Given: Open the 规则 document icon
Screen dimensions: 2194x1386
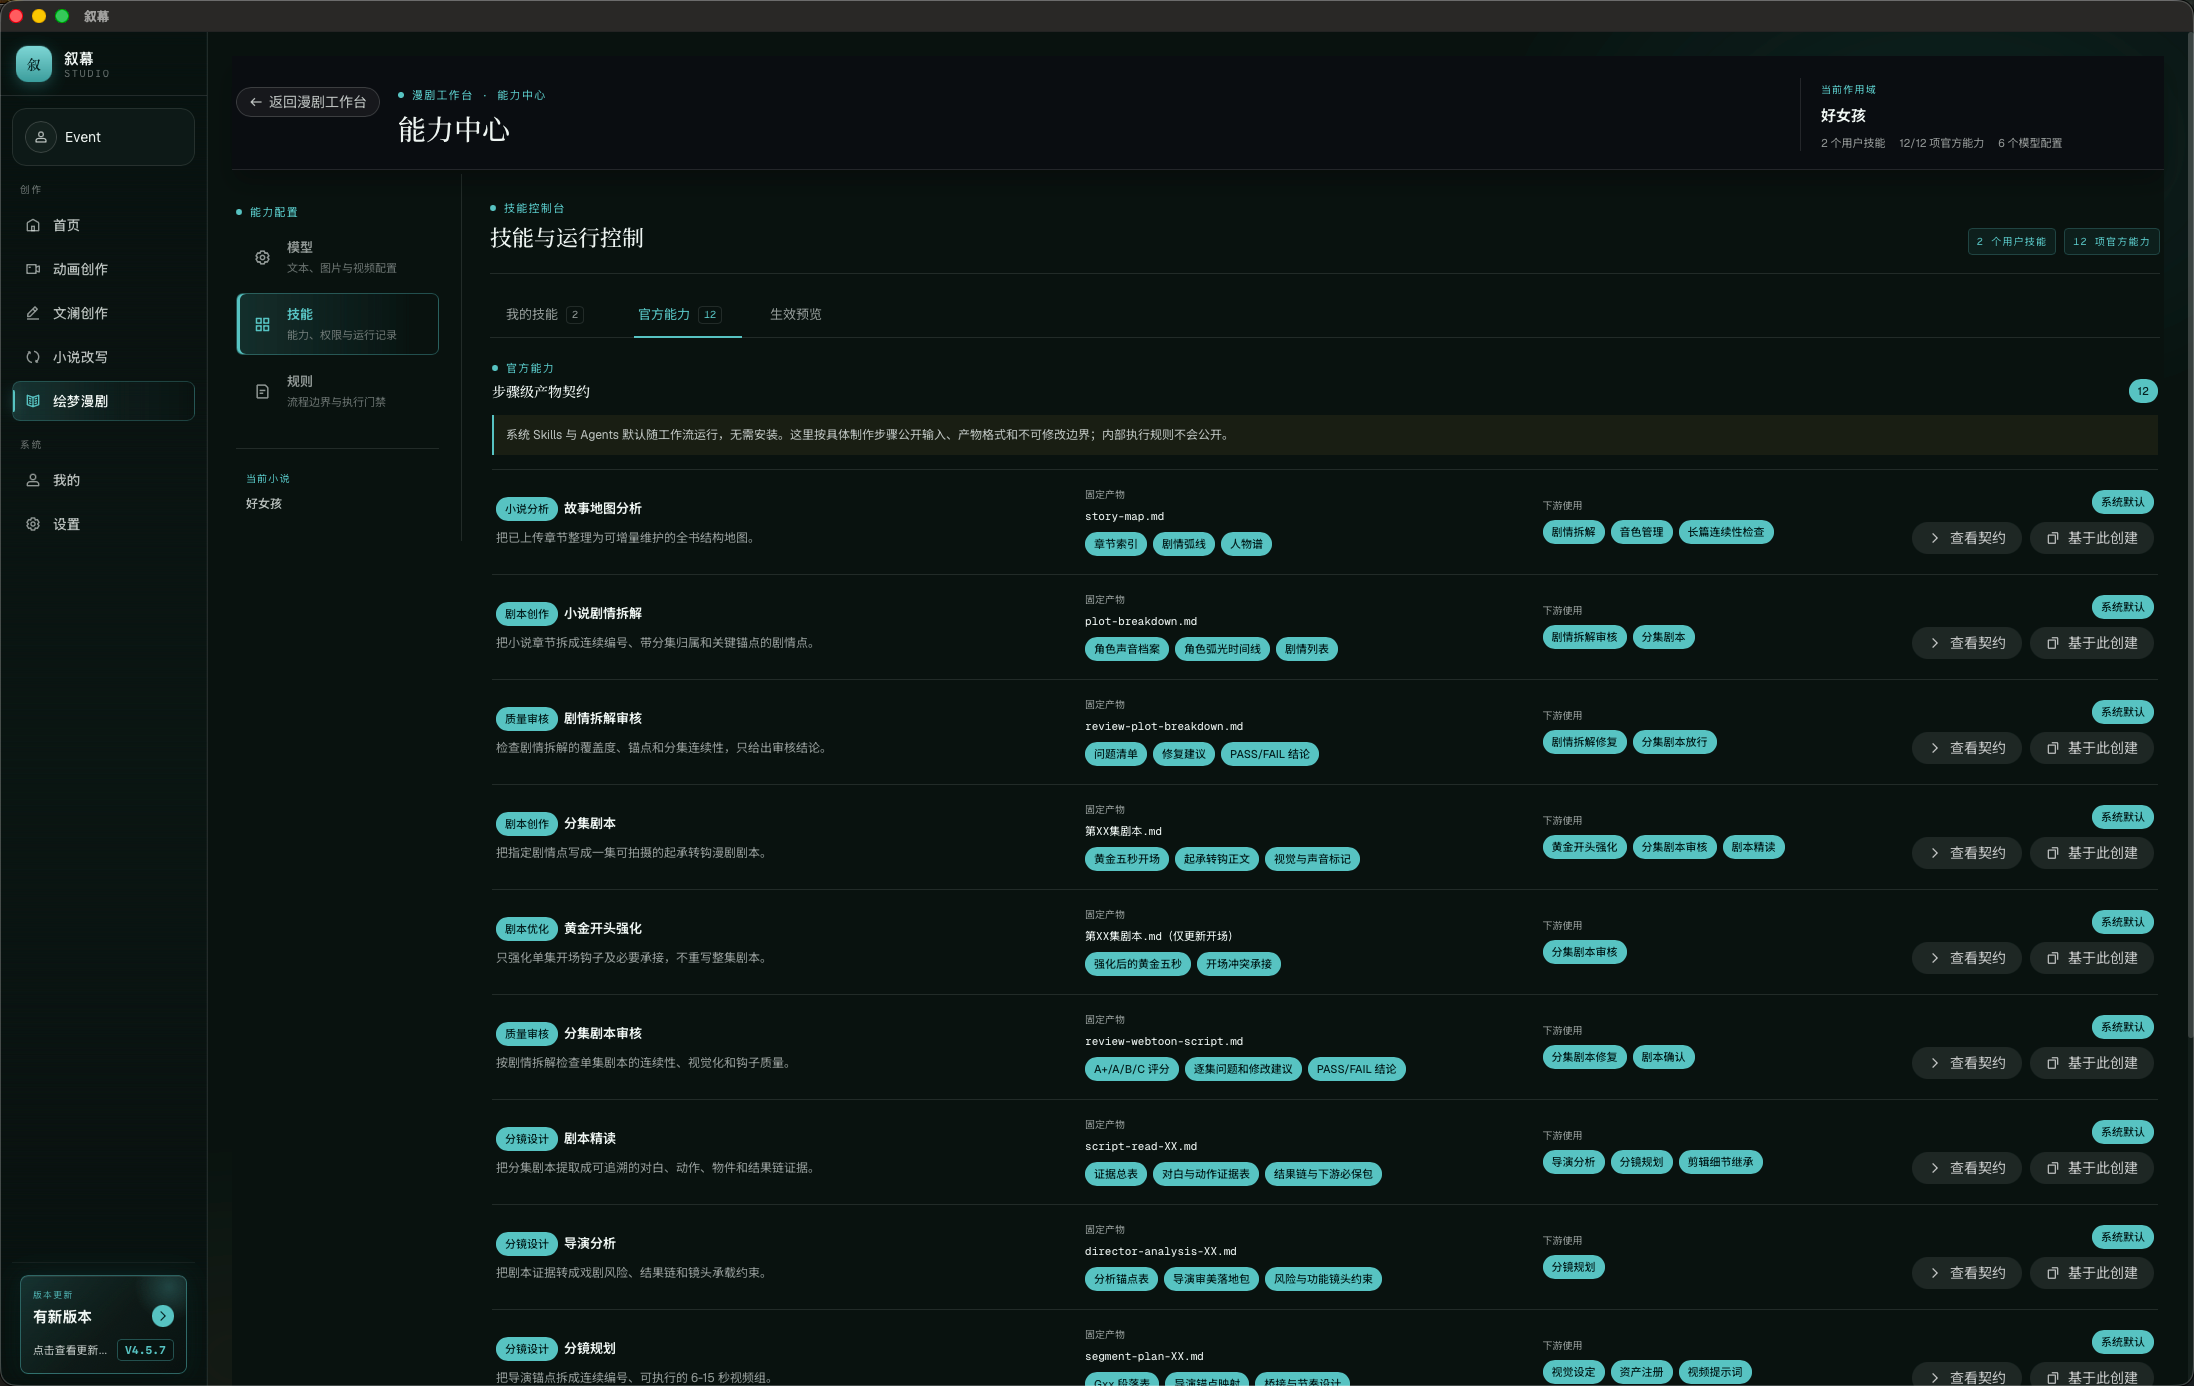Looking at the screenshot, I should (262, 391).
